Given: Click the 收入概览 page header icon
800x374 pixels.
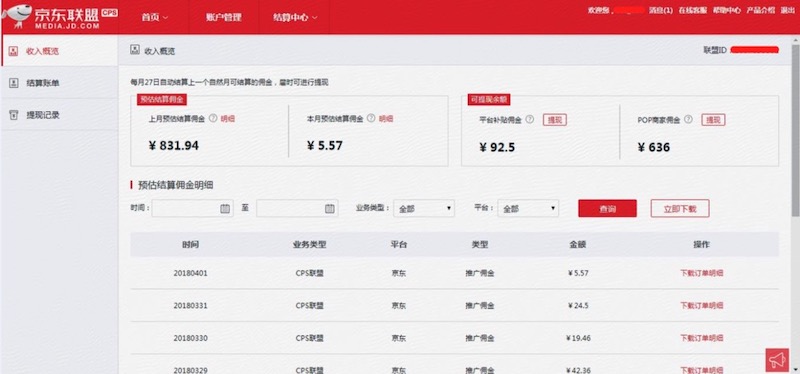Looking at the screenshot, I should pos(135,50).
